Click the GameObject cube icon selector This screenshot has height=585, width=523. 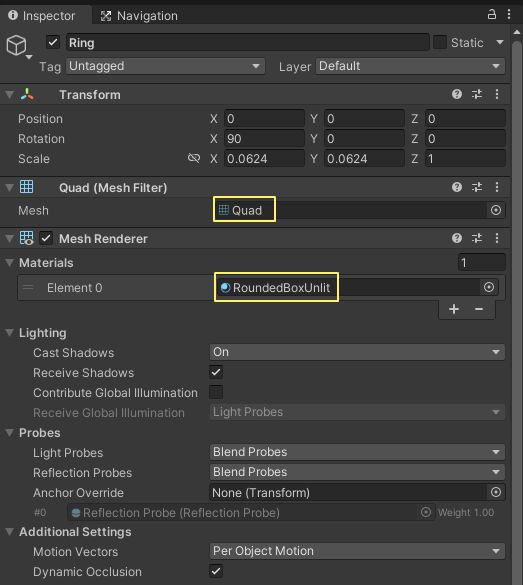click(16, 46)
